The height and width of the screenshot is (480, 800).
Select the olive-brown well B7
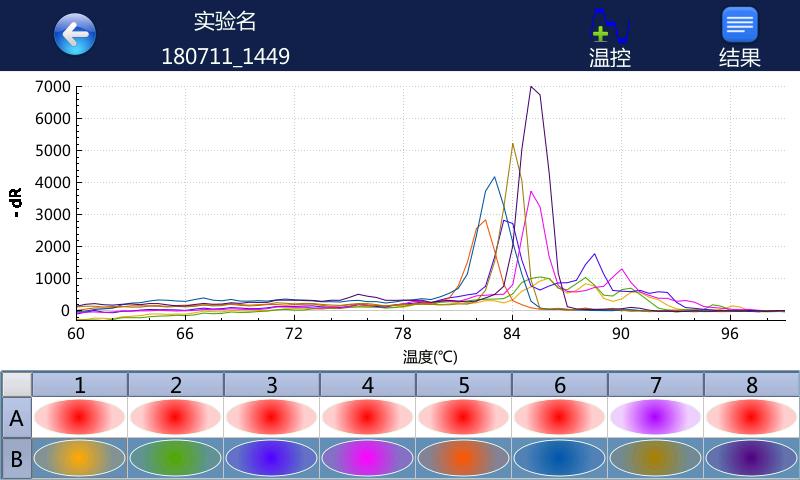(655, 458)
